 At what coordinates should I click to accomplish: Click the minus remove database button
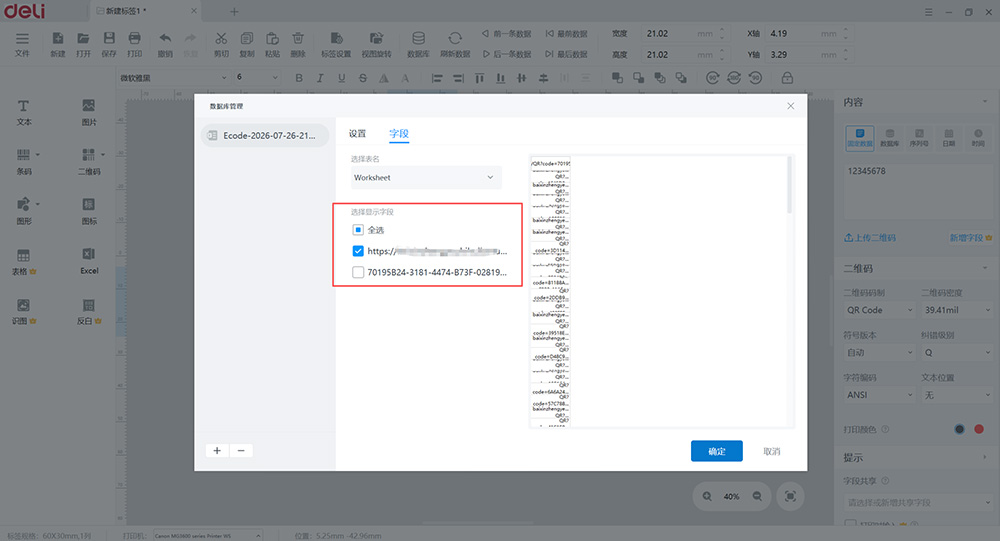click(241, 450)
